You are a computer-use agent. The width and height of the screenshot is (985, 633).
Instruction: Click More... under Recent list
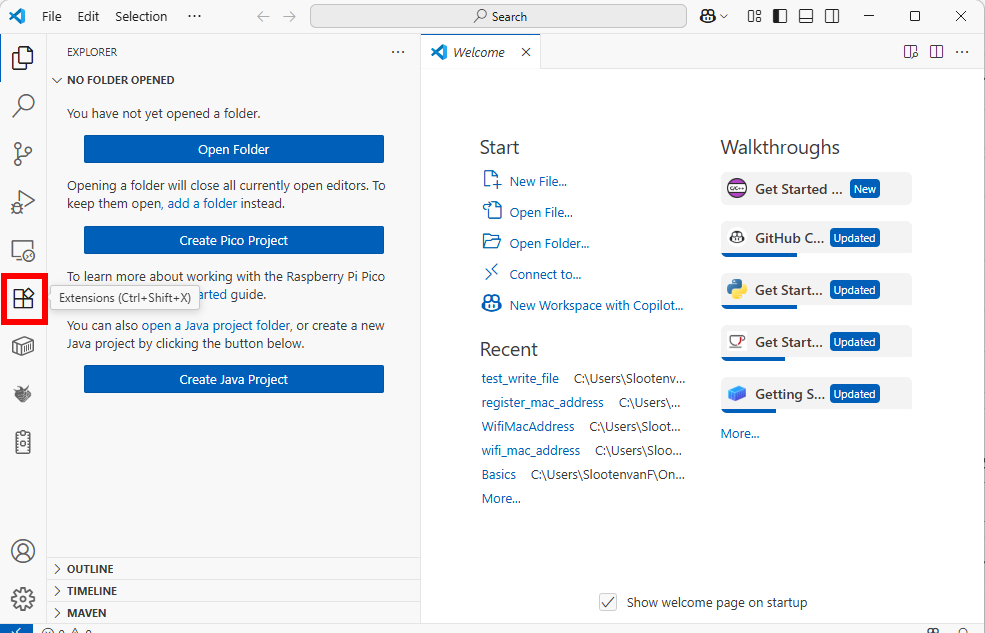tap(501, 499)
